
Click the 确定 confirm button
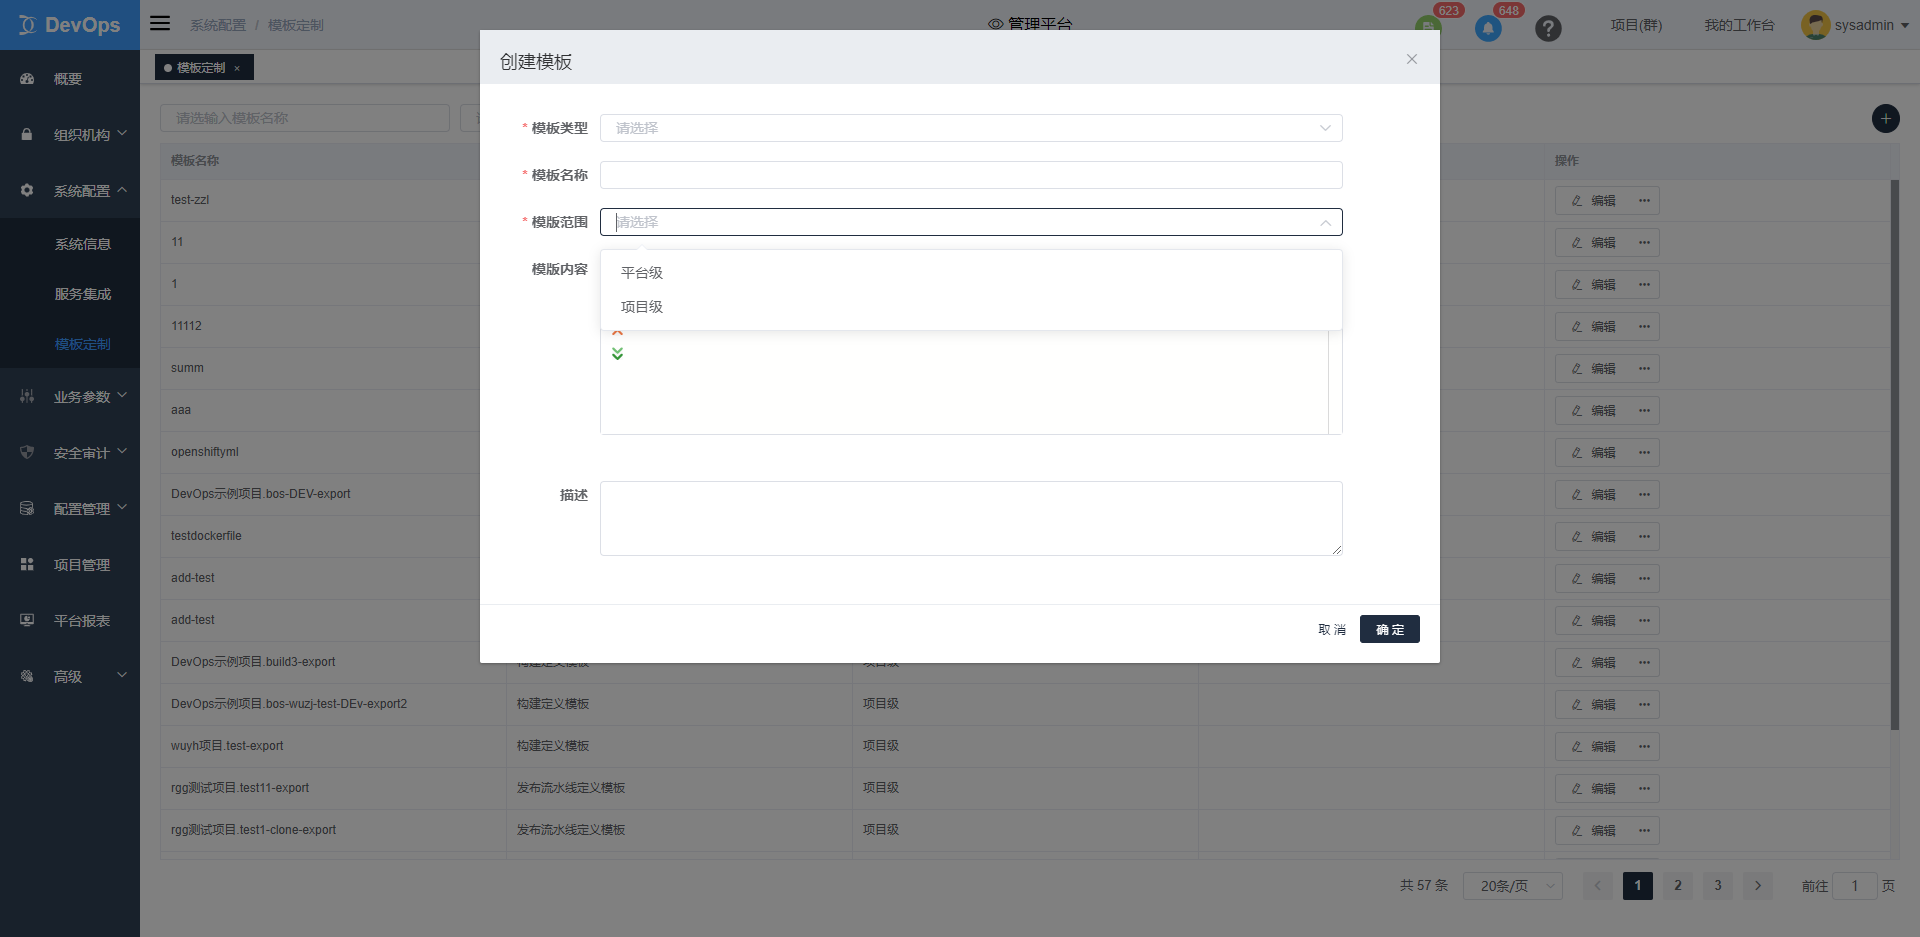tap(1390, 629)
